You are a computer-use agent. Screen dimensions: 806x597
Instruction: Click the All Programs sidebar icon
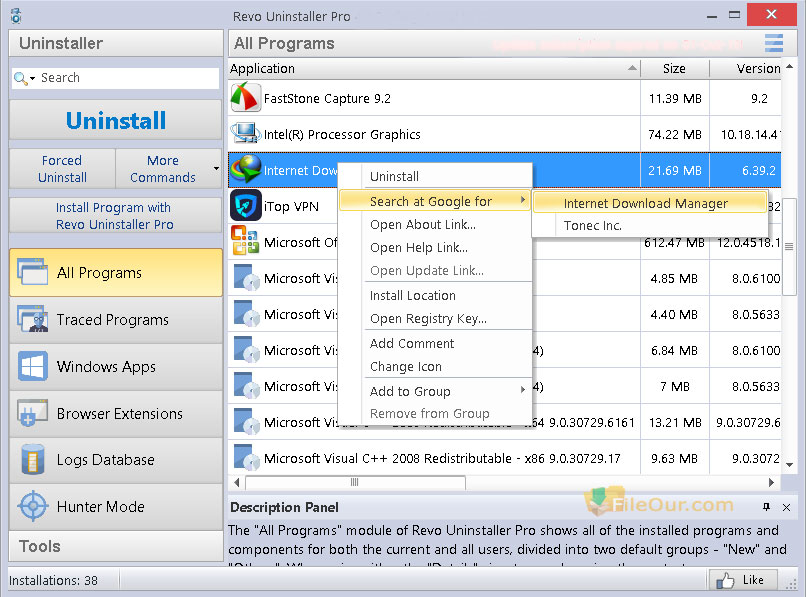32,272
